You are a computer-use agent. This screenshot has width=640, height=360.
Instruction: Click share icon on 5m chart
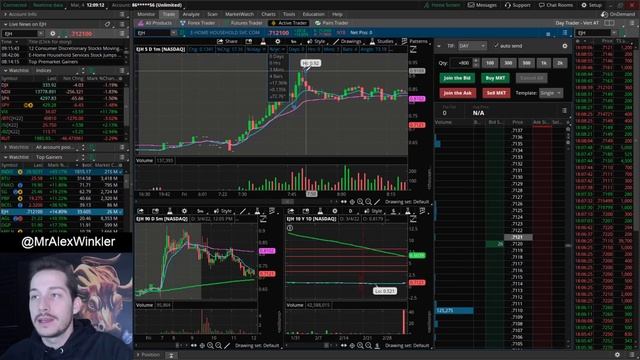[x=140, y=211]
